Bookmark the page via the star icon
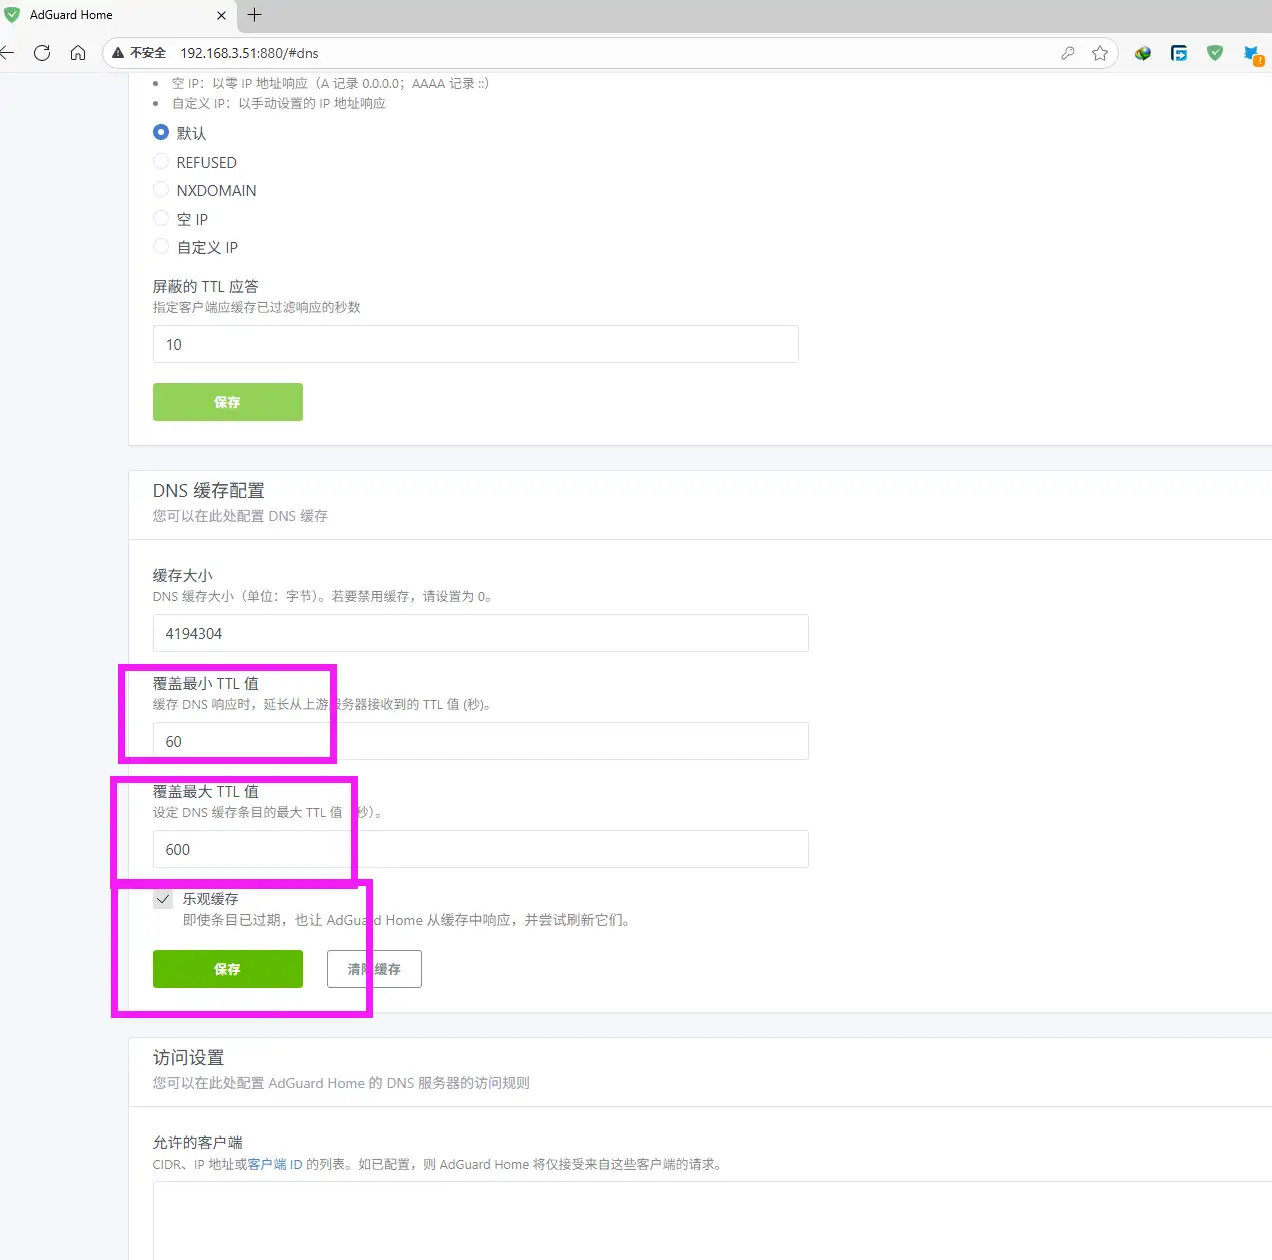Viewport: 1272px width, 1260px height. pos(1101,53)
